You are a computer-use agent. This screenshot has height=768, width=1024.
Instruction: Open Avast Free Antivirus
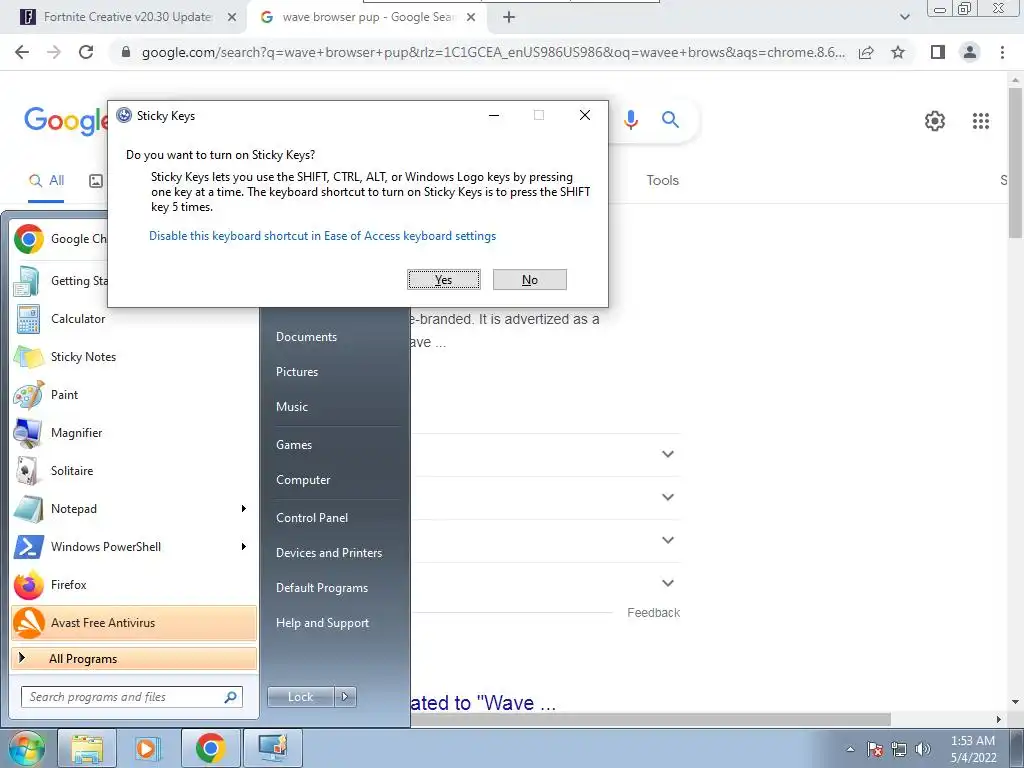[x=135, y=622]
